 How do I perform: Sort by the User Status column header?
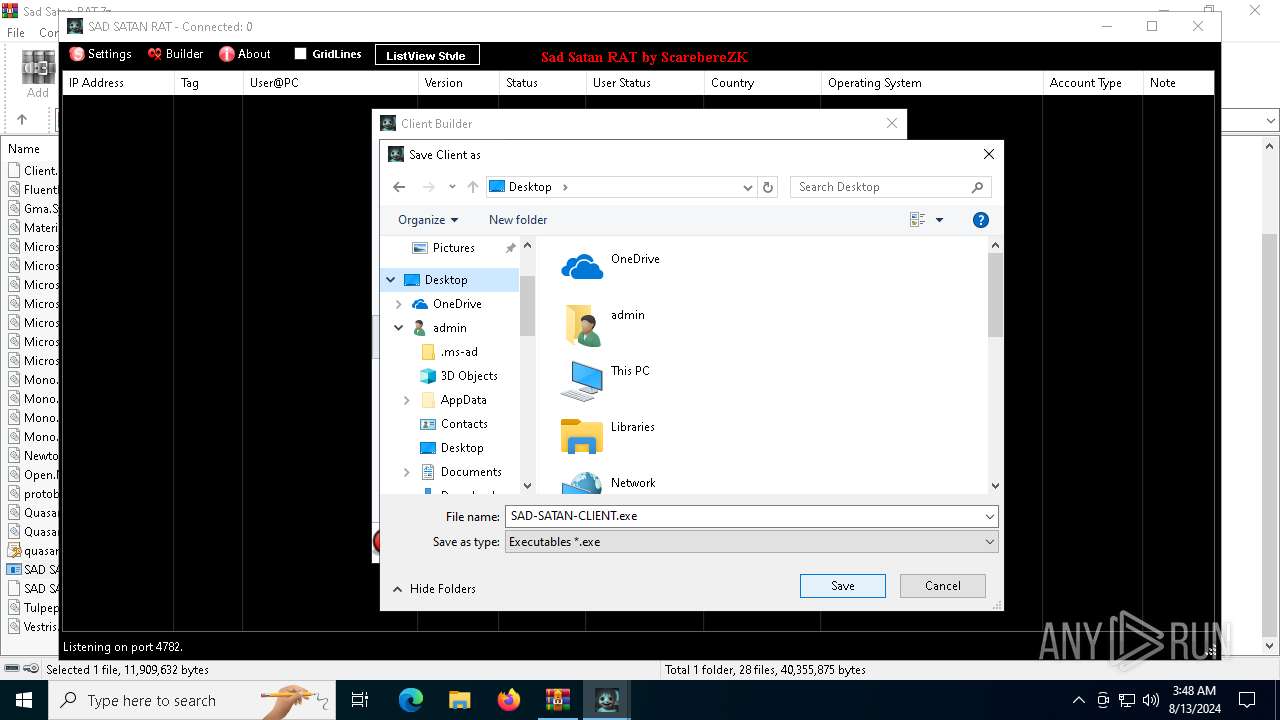click(645, 83)
